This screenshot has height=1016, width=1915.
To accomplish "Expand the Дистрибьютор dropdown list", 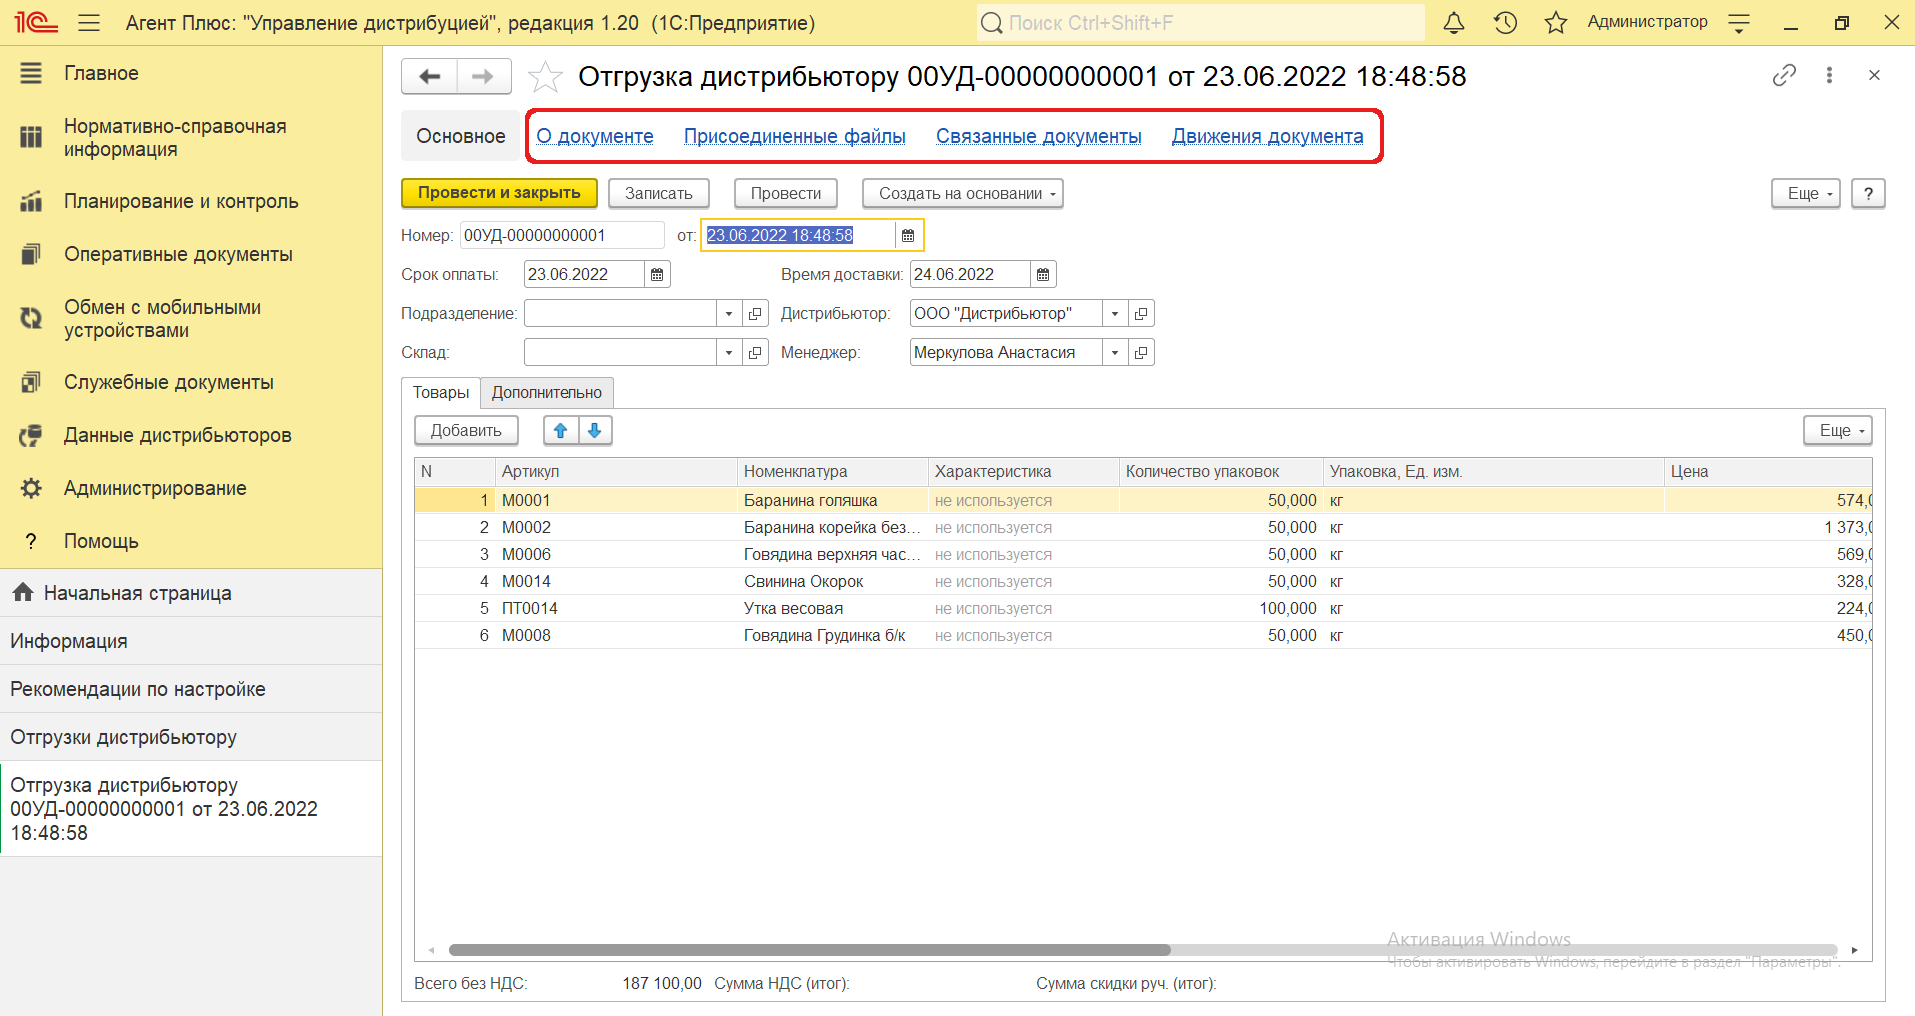I will [1115, 313].
